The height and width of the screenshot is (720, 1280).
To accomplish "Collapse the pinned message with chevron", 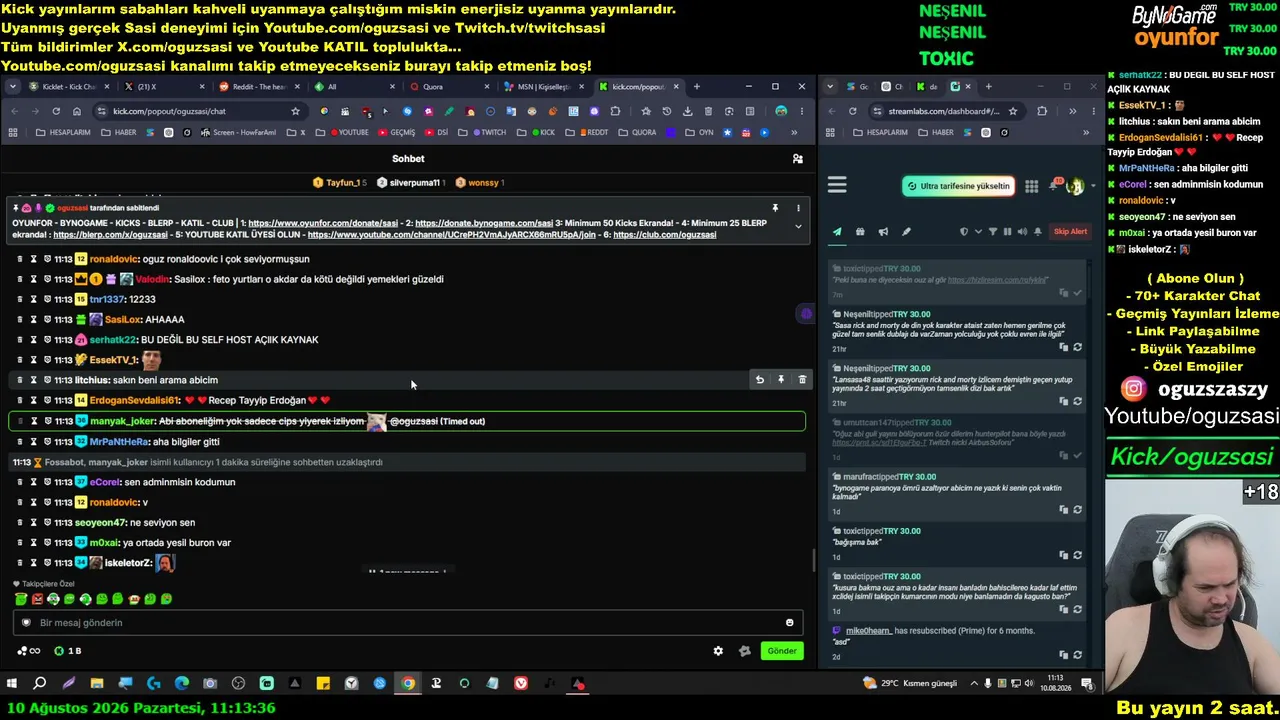I will coord(798,226).
